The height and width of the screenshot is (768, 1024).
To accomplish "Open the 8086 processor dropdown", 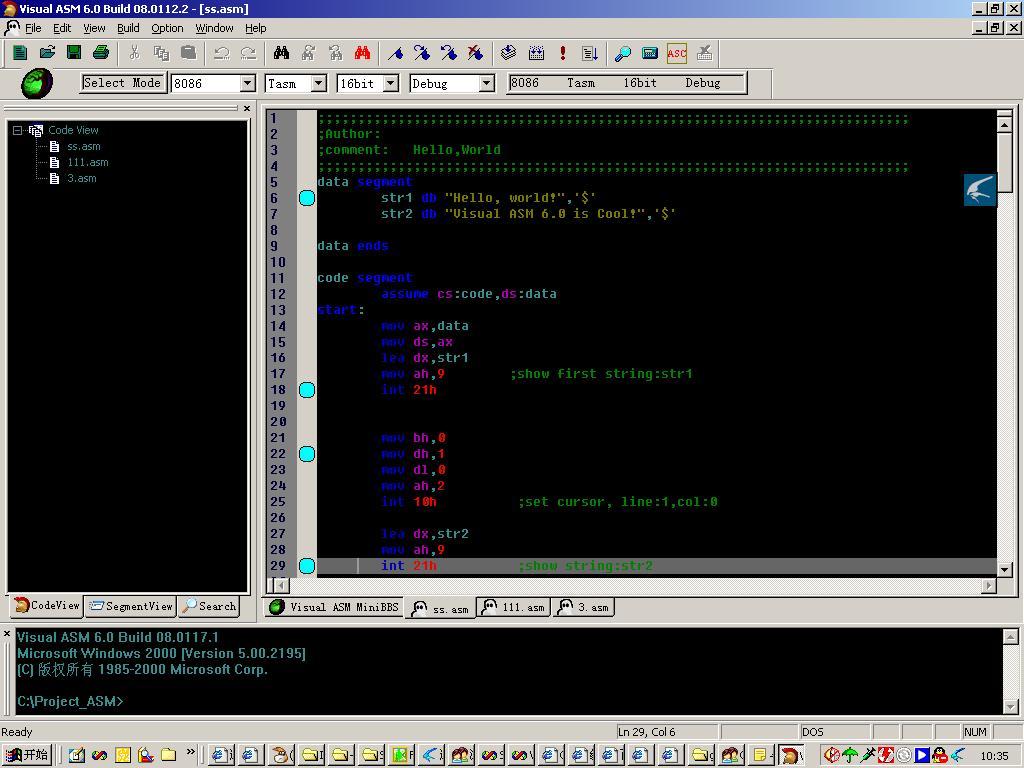I will pos(248,84).
